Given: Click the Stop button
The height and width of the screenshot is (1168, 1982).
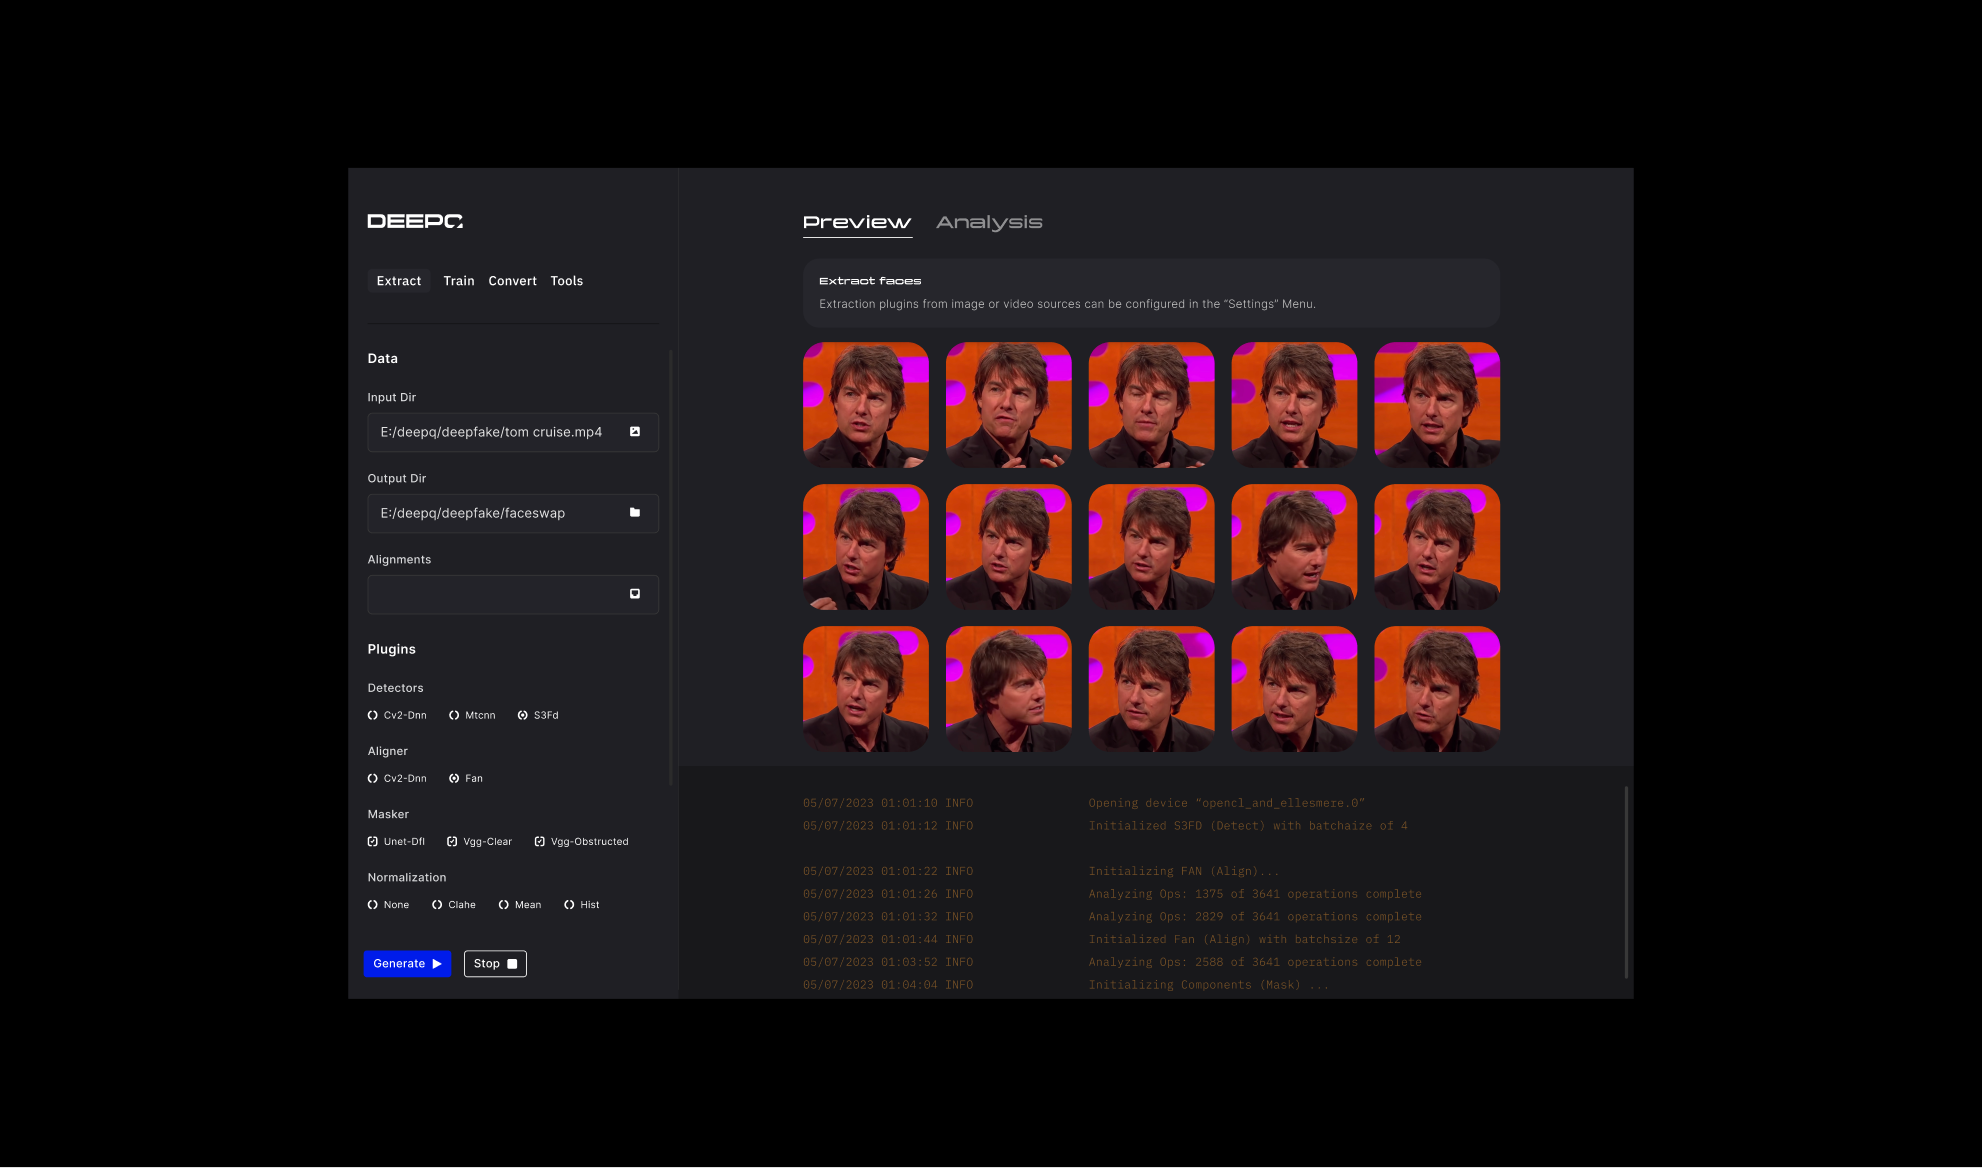Looking at the screenshot, I should [495, 963].
